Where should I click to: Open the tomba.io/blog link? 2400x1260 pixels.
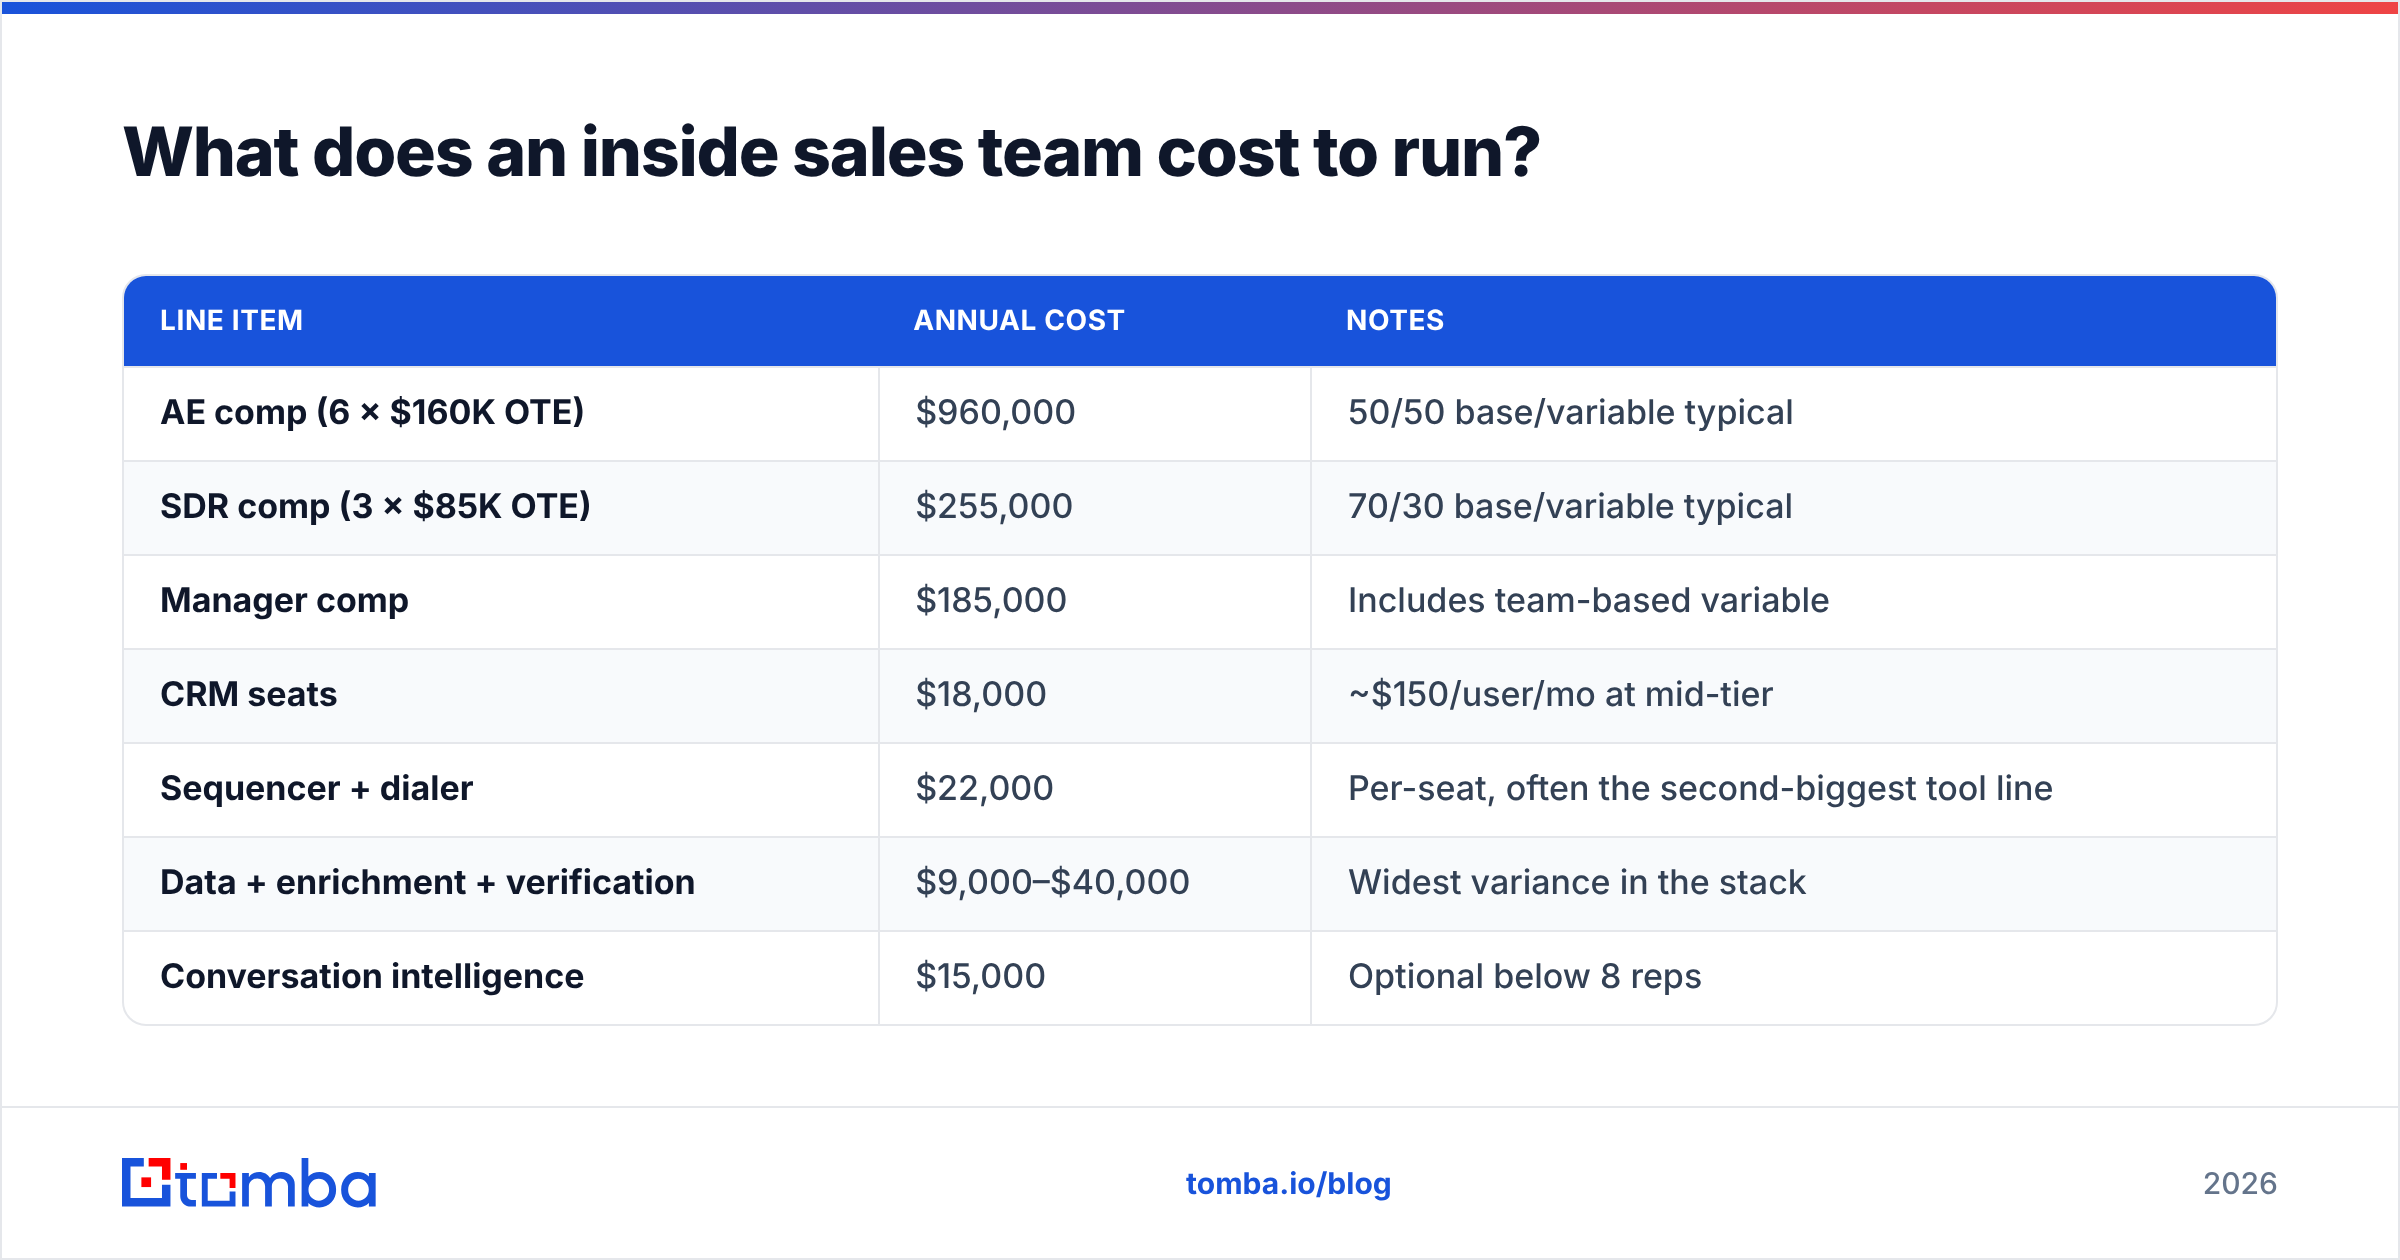[1288, 1184]
